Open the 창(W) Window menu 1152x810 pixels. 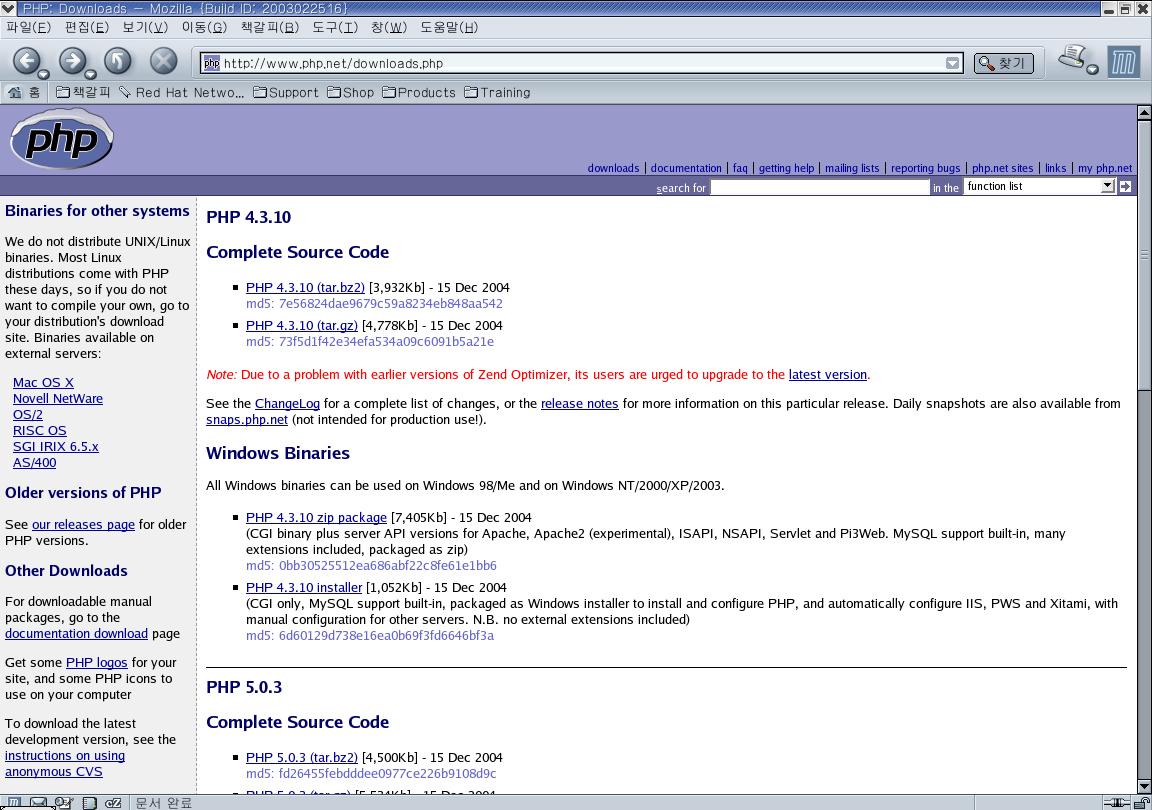click(x=389, y=27)
